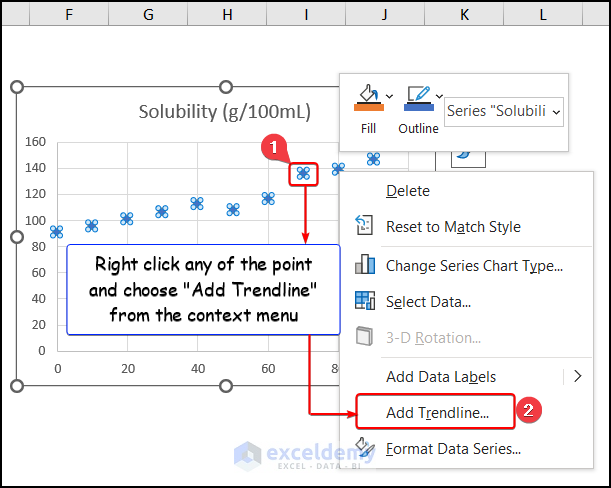611x488 pixels.
Task: Select column G header
Action: [148, 15]
